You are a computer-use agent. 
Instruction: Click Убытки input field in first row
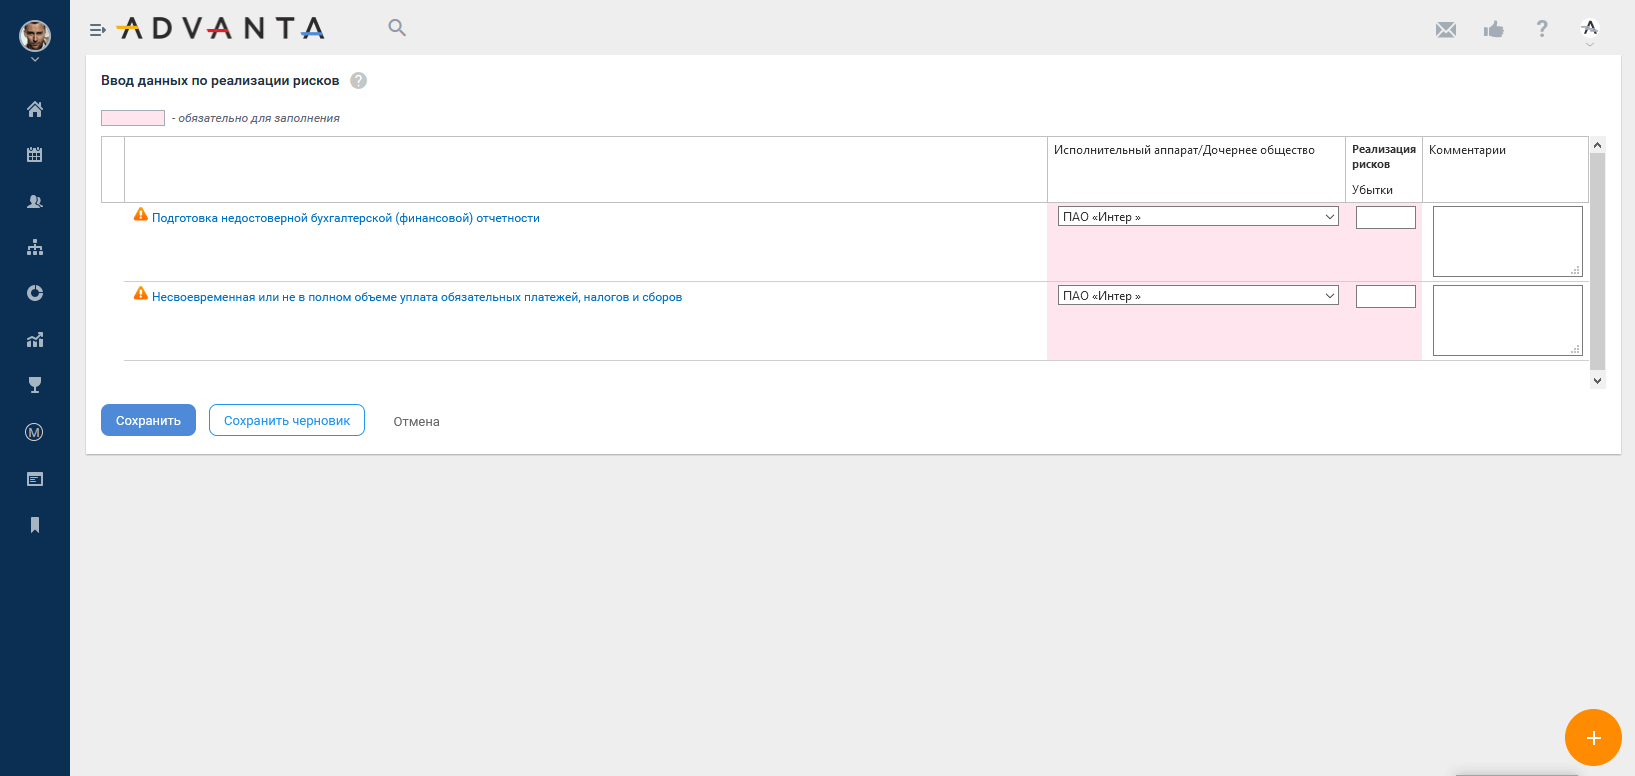click(x=1385, y=218)
